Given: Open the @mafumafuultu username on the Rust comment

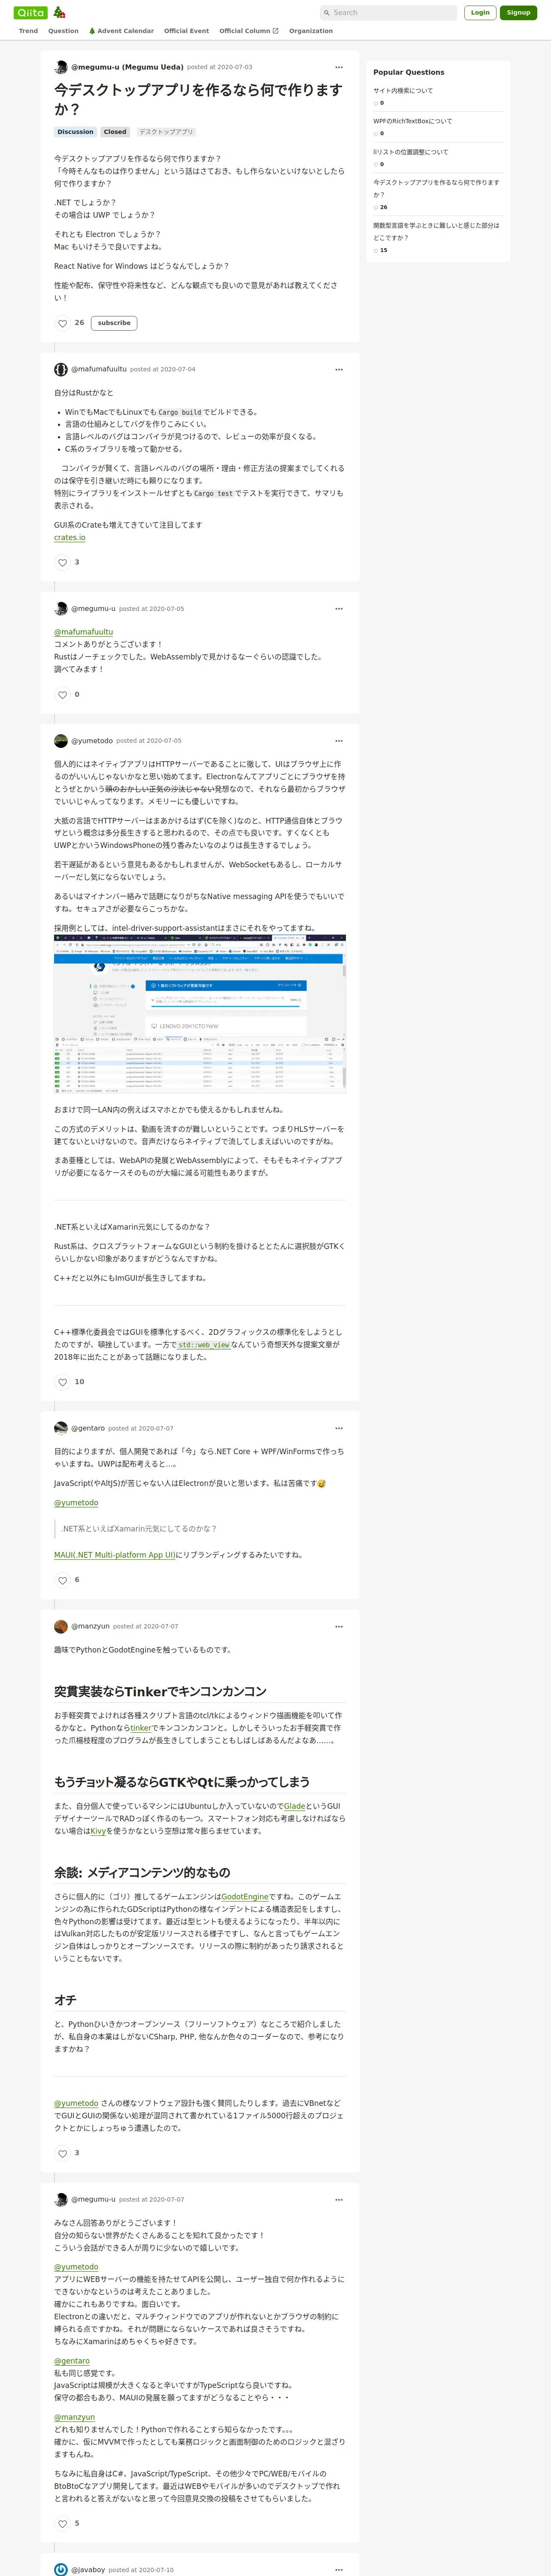Looking at the screenshot, I should click(x=99, y=369).
